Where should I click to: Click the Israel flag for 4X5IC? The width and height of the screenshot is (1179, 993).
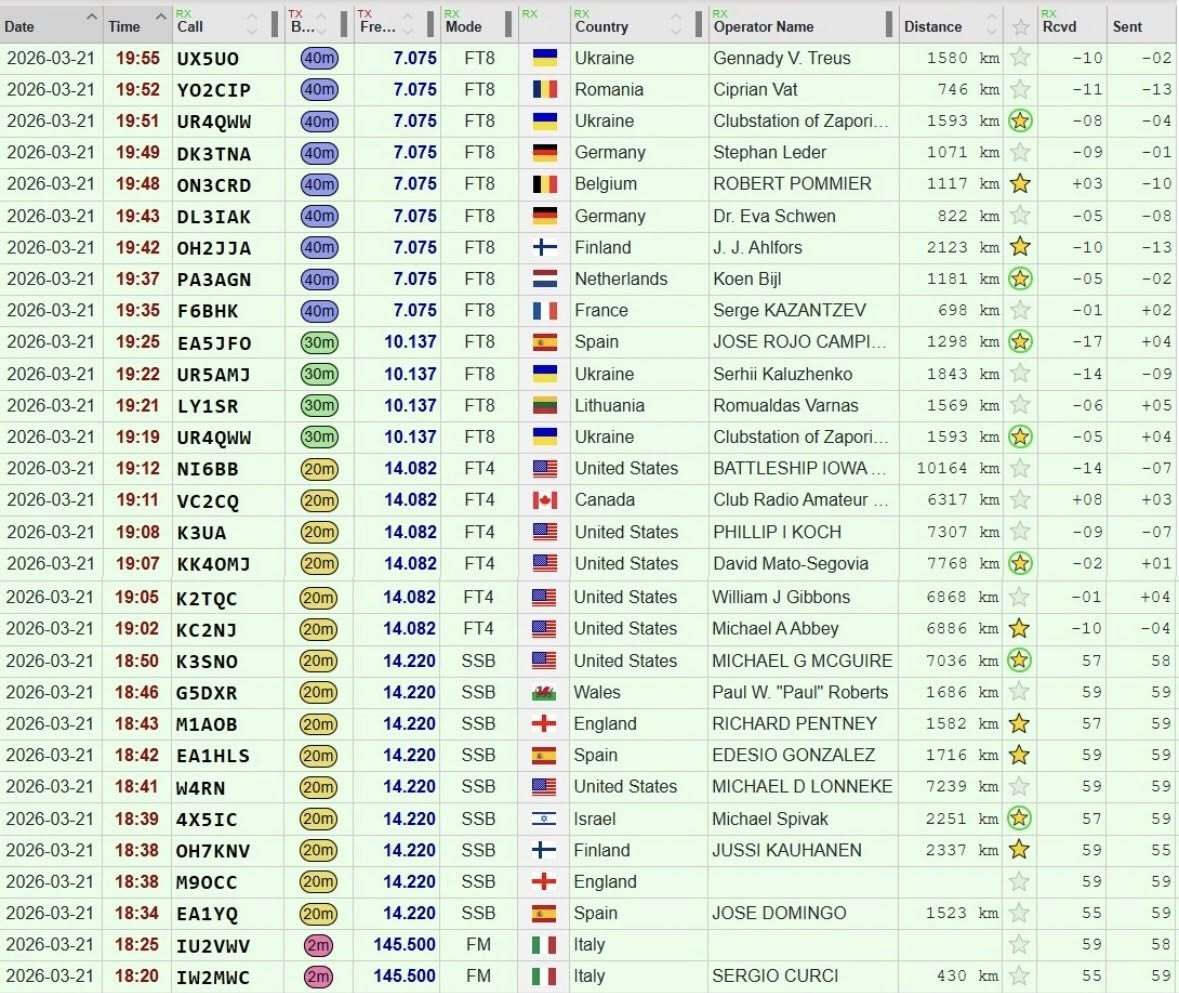click(545, 819)
